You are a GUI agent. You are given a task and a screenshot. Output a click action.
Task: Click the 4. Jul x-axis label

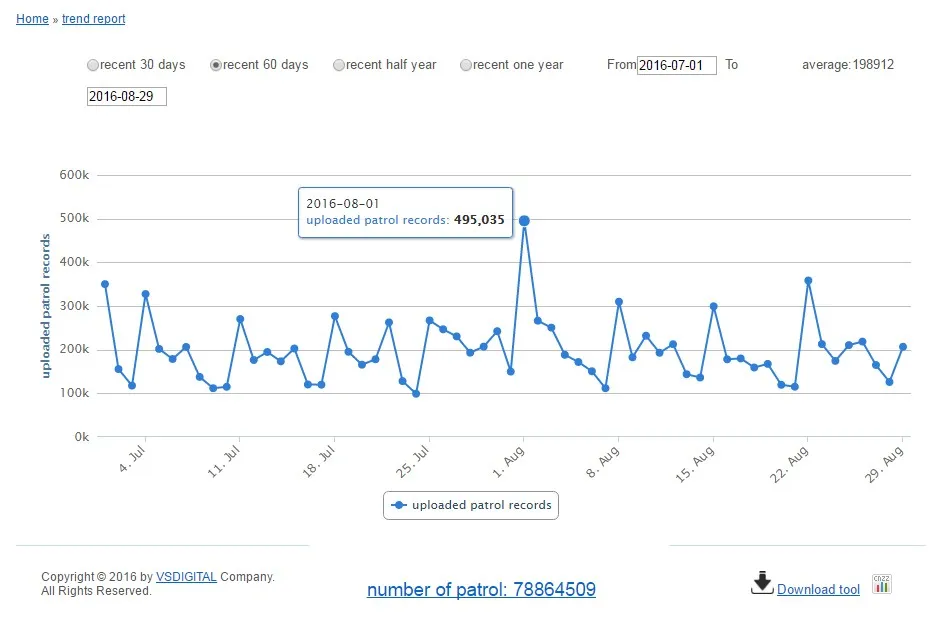[x=132, y=459]
